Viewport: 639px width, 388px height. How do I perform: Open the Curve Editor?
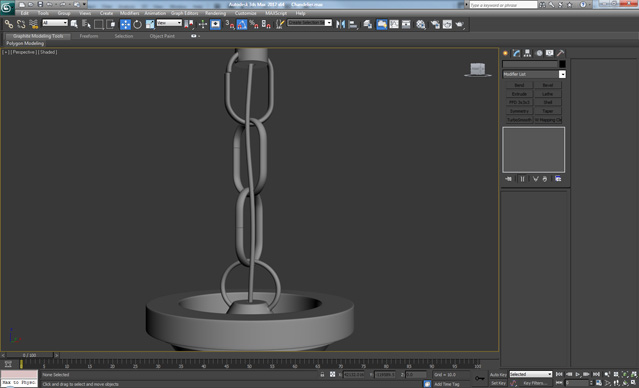click(394, 24)
